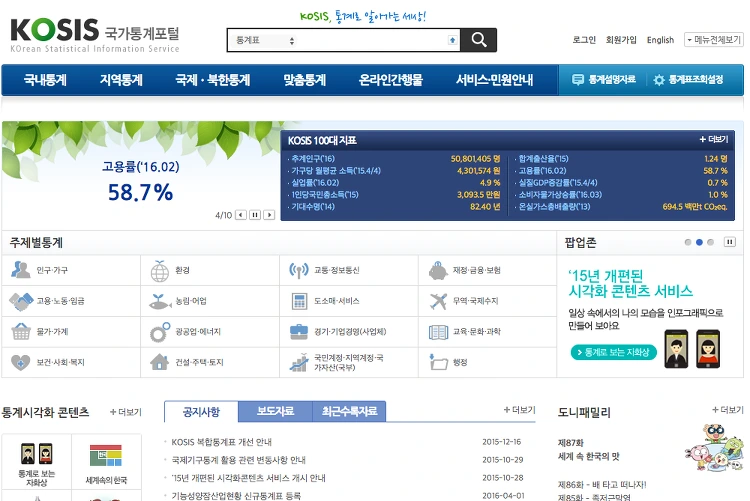Screen dimensions: 750x501
Task: Open the 물가·가계 basket icon
Action: click(x=21, y=332)
